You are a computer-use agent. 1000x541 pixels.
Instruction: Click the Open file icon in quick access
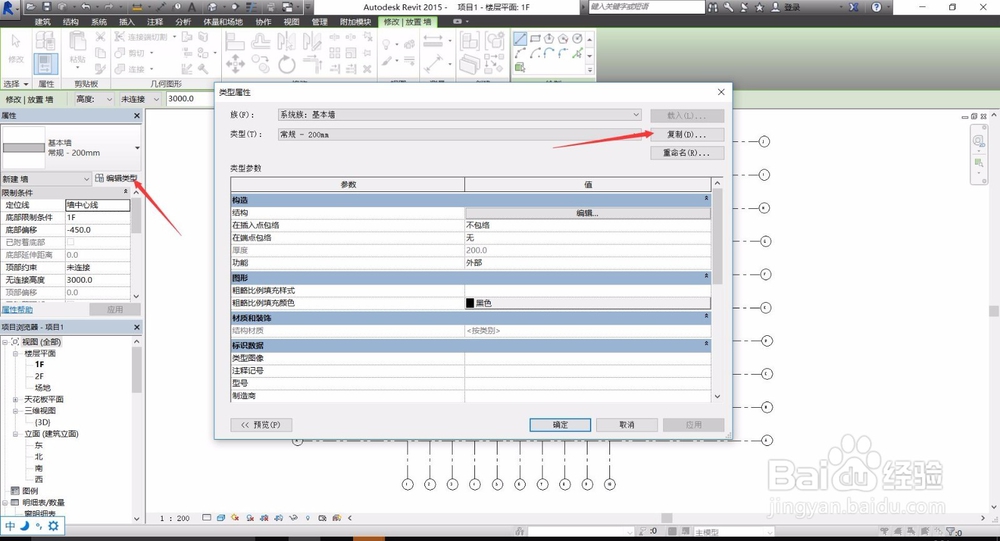tap(31, 7)
